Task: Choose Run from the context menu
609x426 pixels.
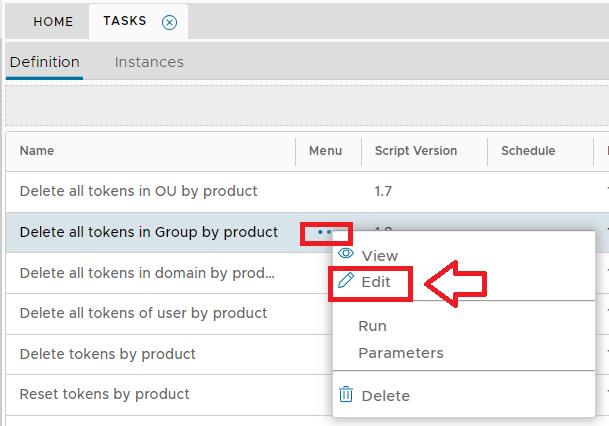Action: 372,326
